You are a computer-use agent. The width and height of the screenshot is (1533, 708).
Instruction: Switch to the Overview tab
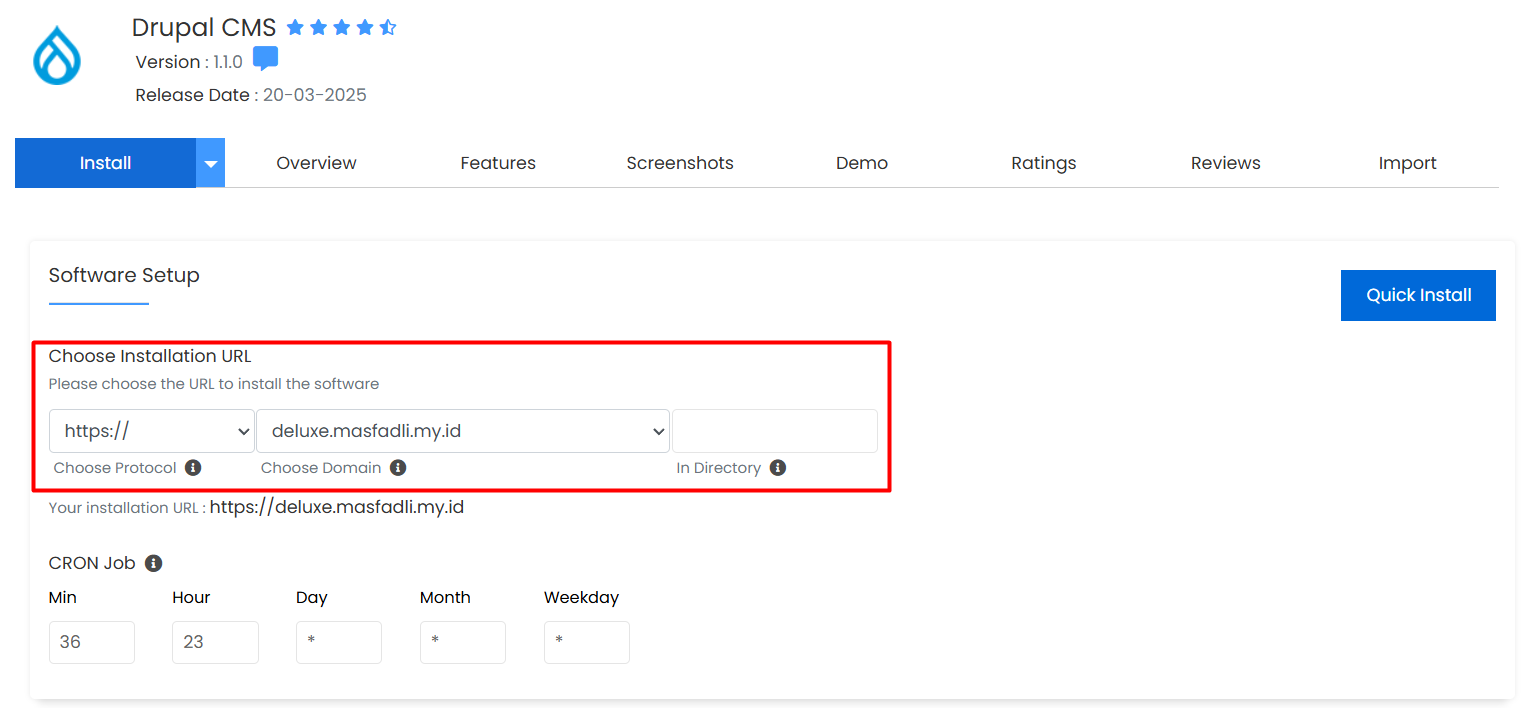click(x=316, y=163)
